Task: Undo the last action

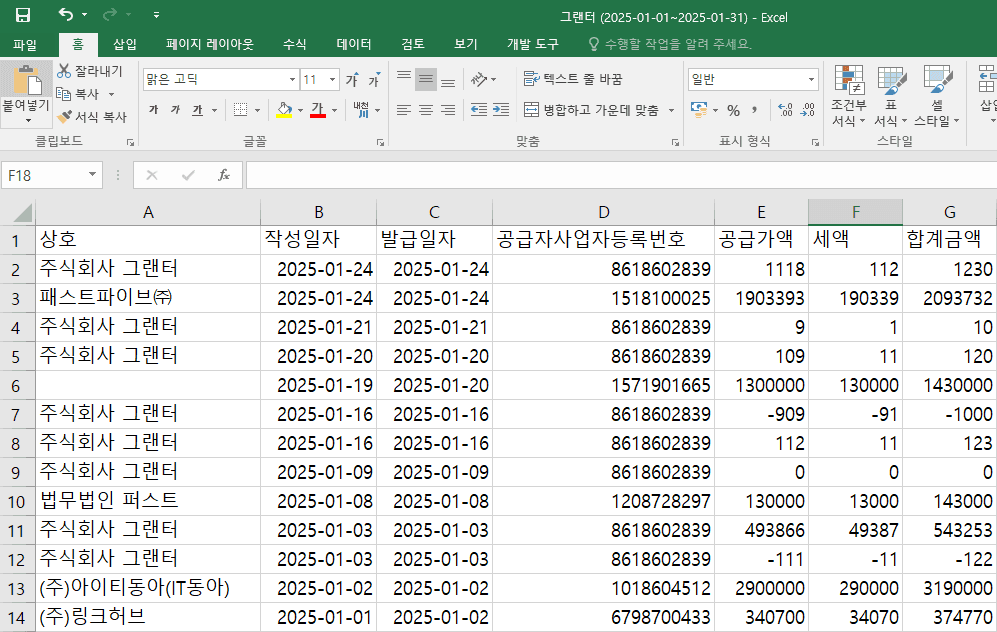Action: [x=65, y=14]
